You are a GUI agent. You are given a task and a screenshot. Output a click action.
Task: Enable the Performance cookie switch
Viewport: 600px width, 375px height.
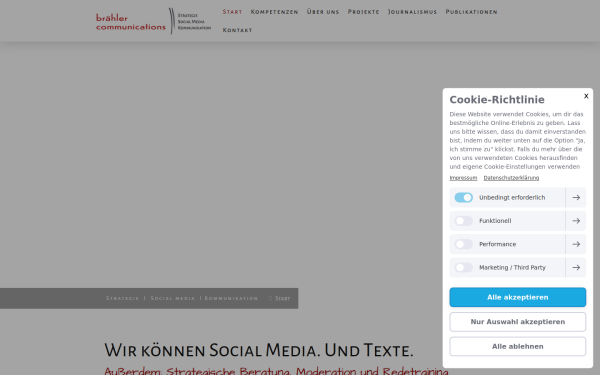(463, 244)
